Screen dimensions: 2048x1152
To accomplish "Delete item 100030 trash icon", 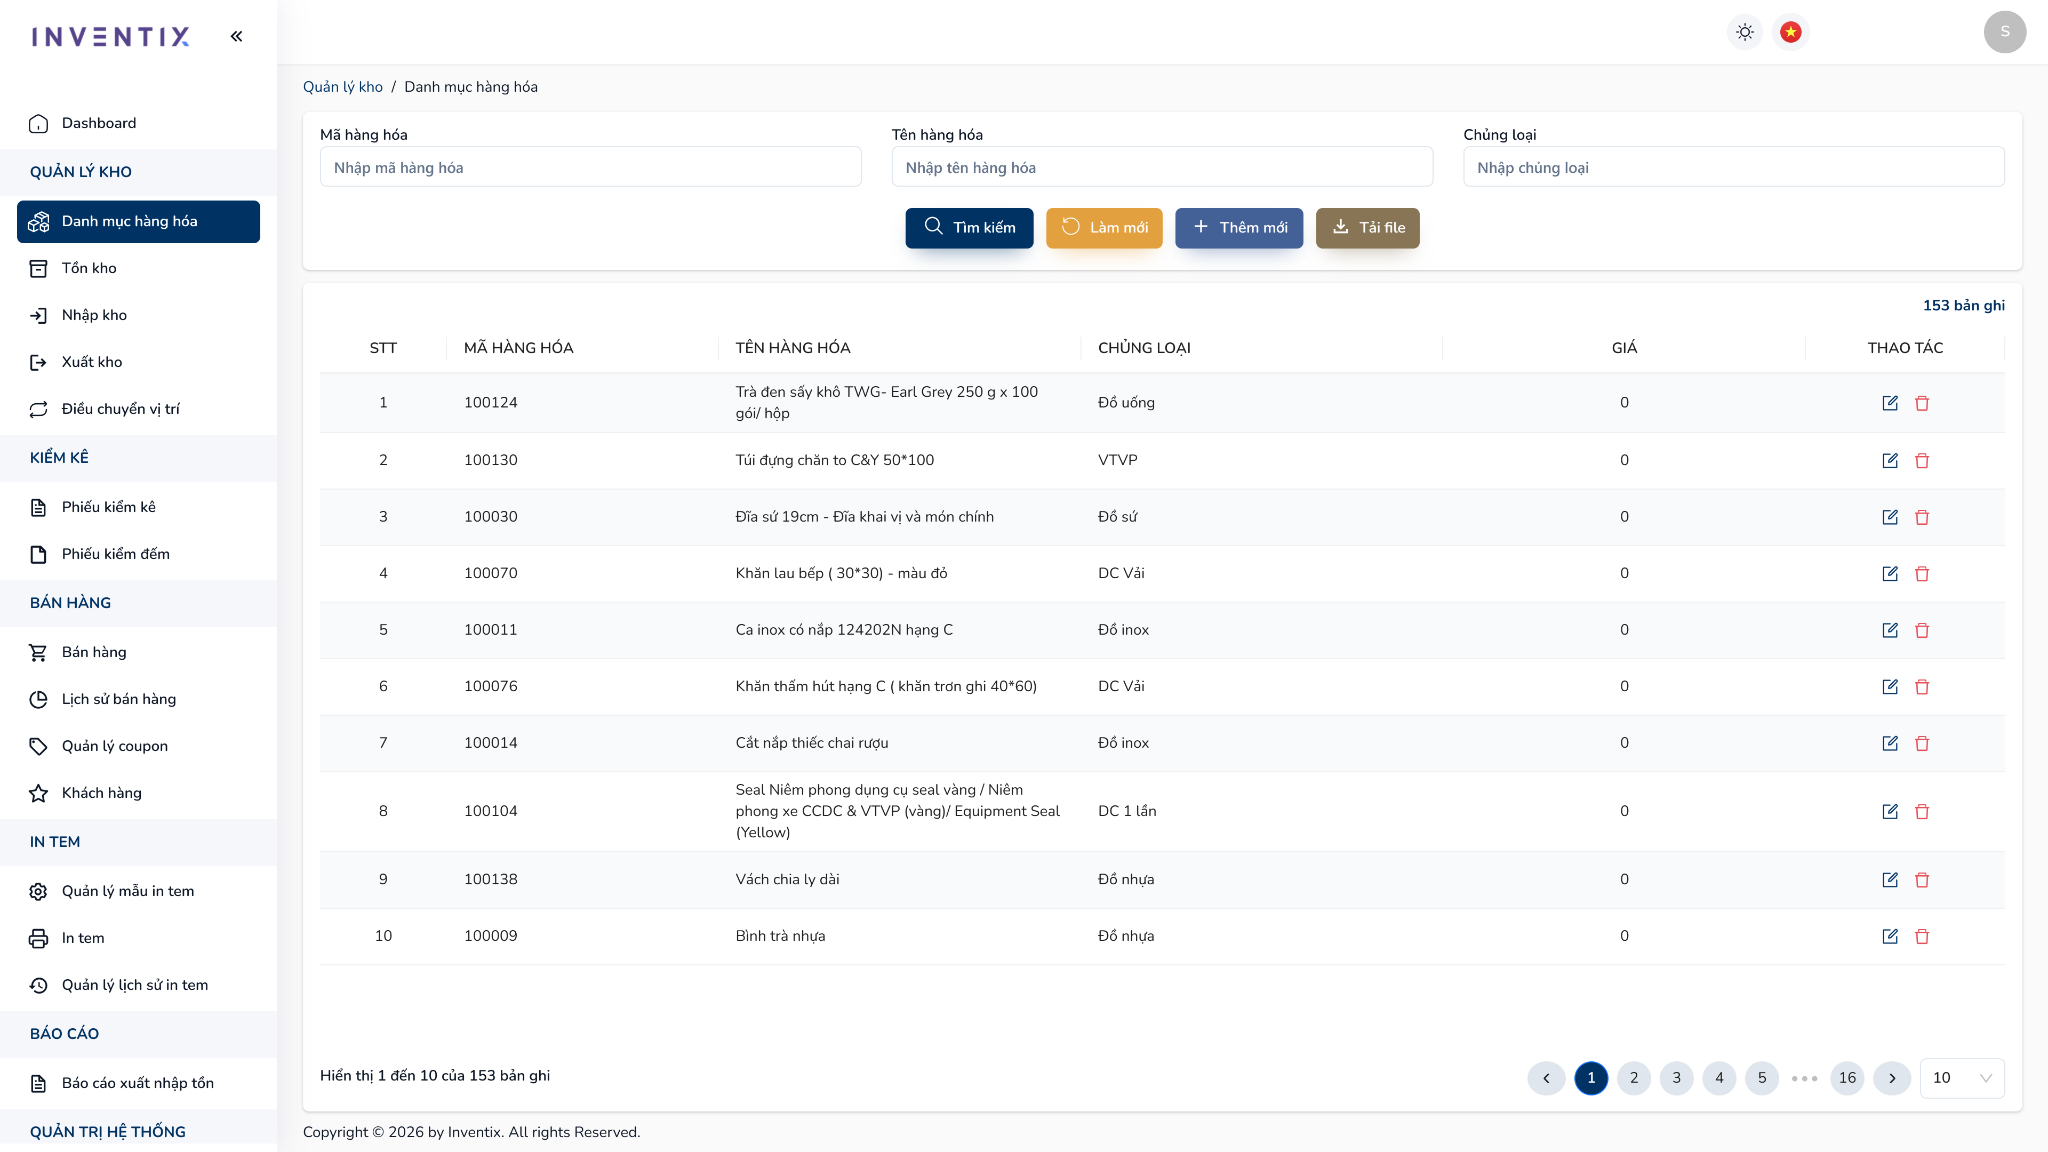I will 1922,517.
